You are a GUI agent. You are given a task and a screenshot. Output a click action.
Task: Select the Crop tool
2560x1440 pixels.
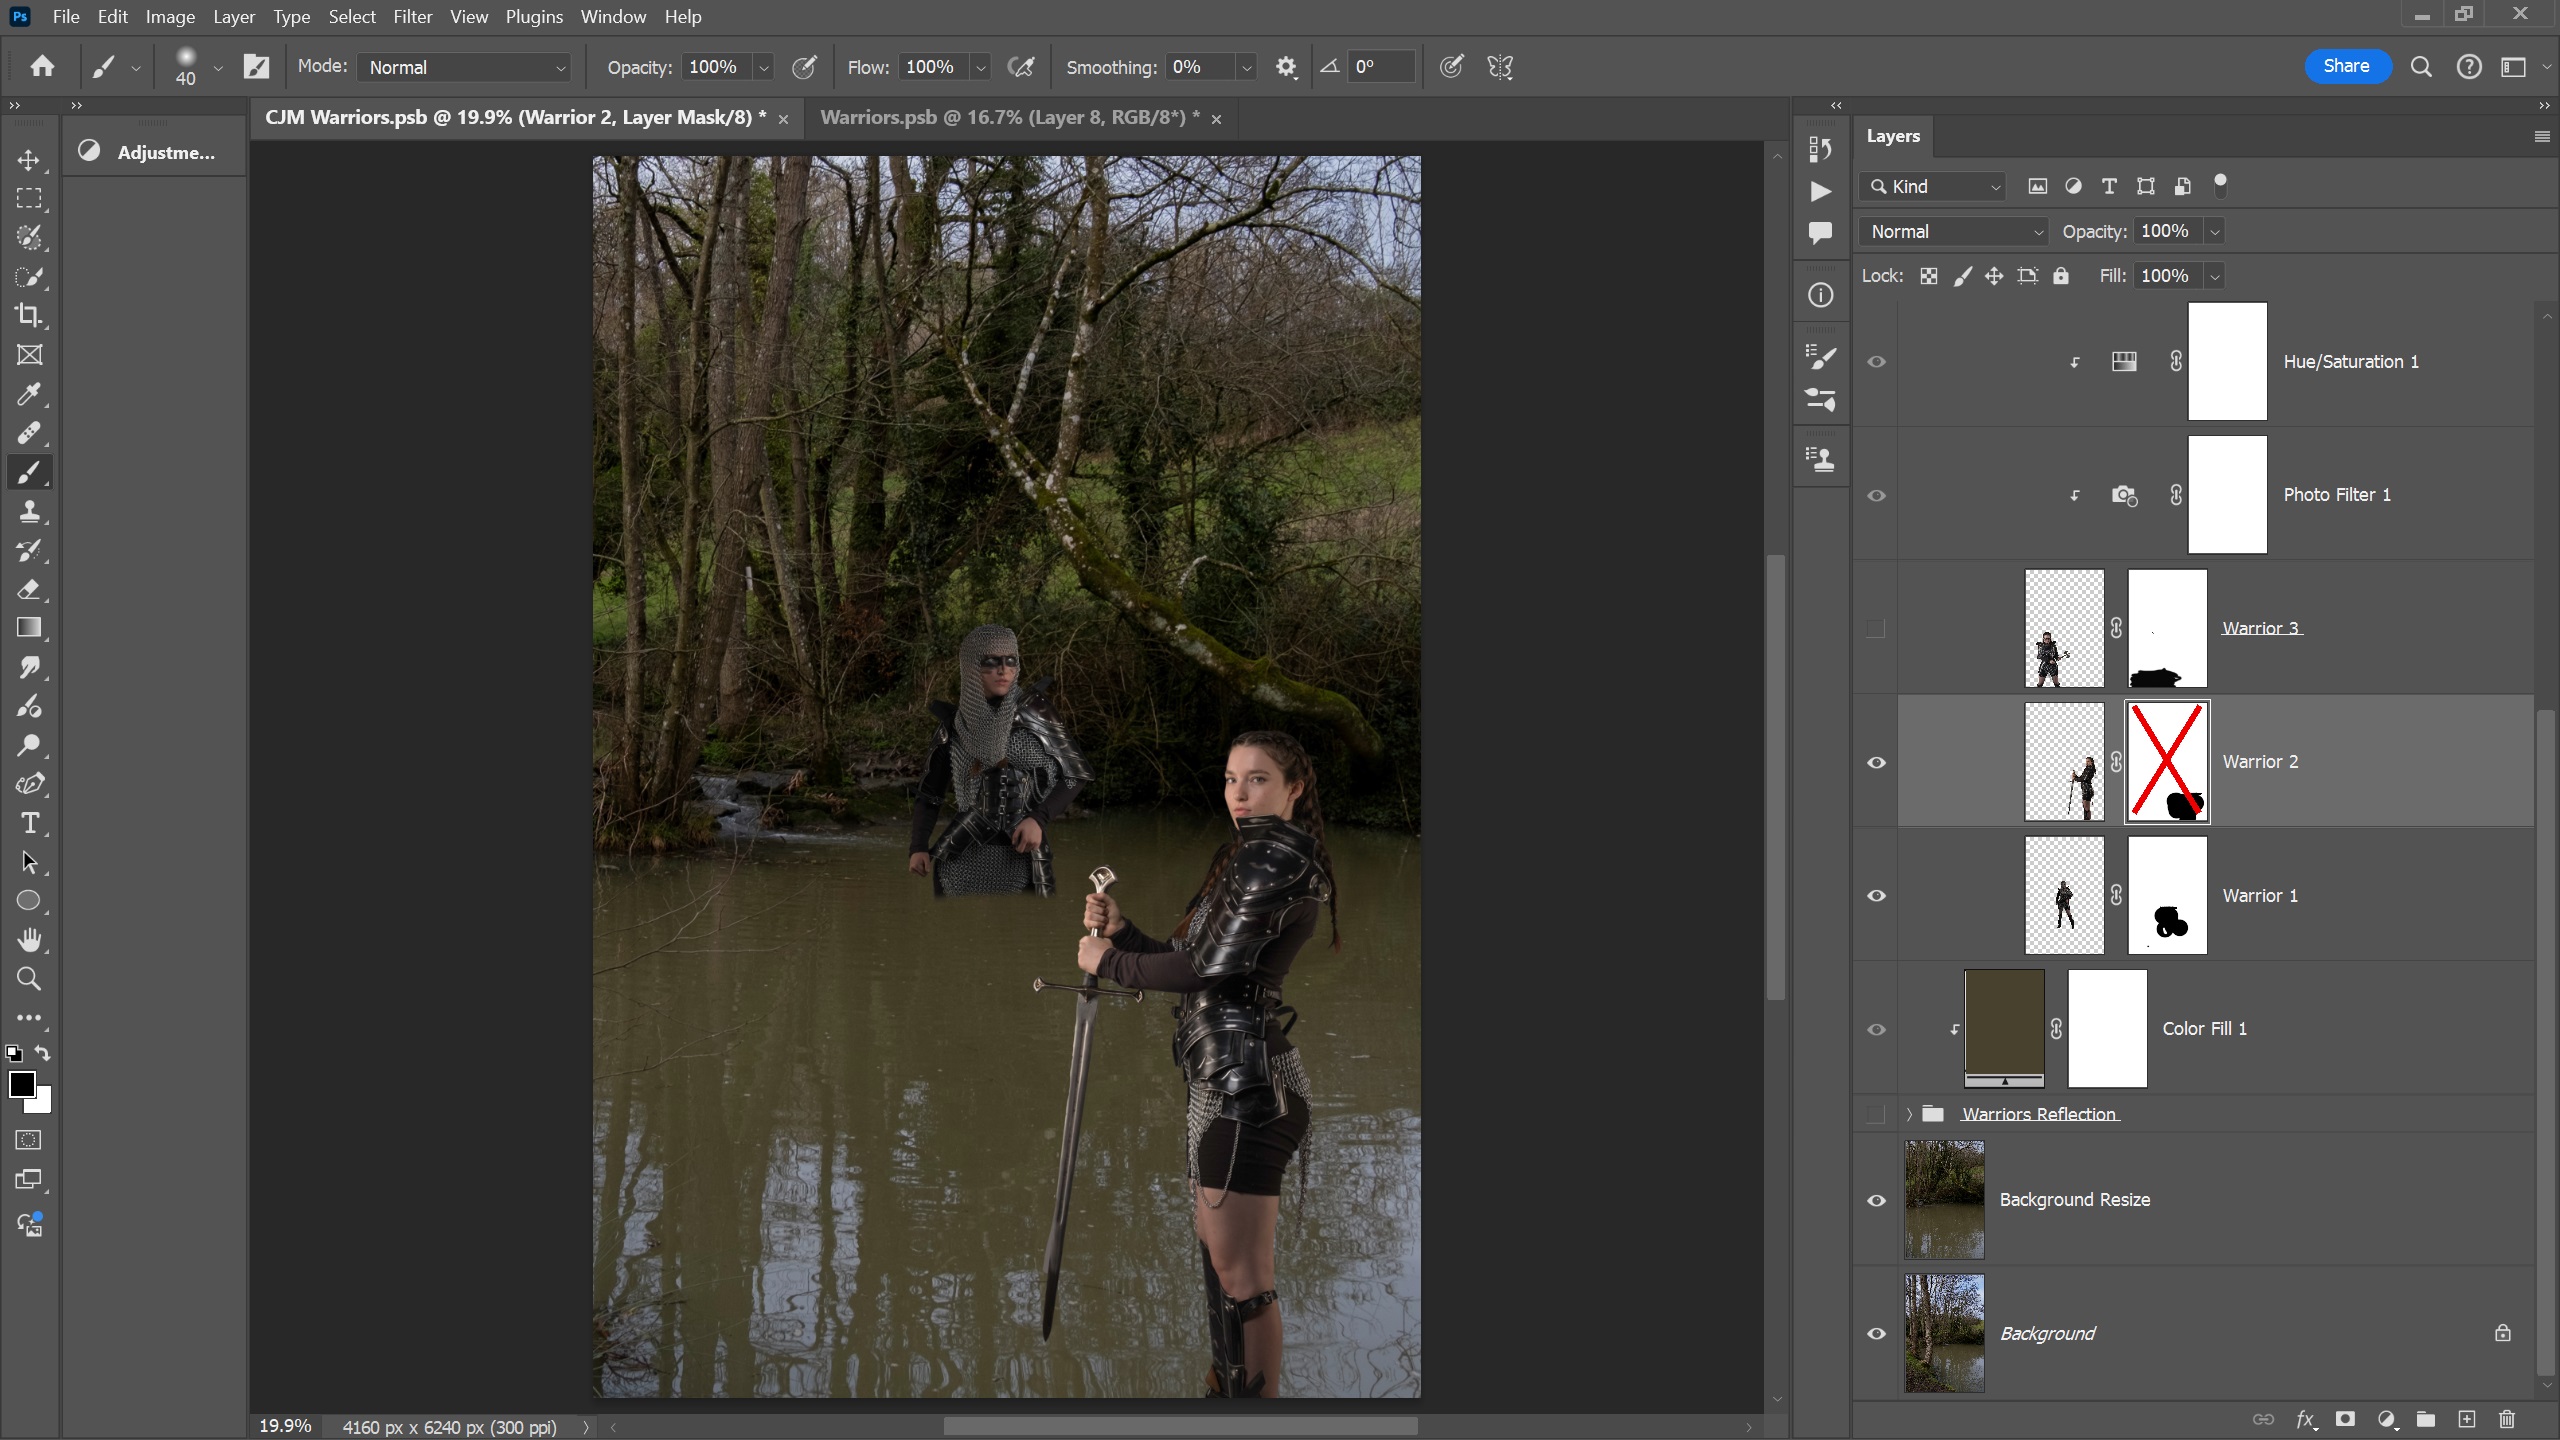tap(29, 316)
